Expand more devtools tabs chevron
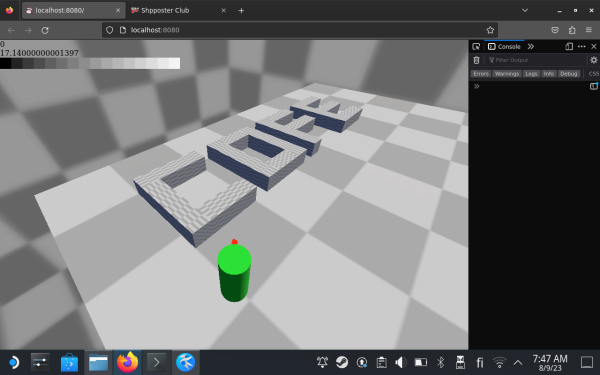600x375 pixels. click(531, 47)
